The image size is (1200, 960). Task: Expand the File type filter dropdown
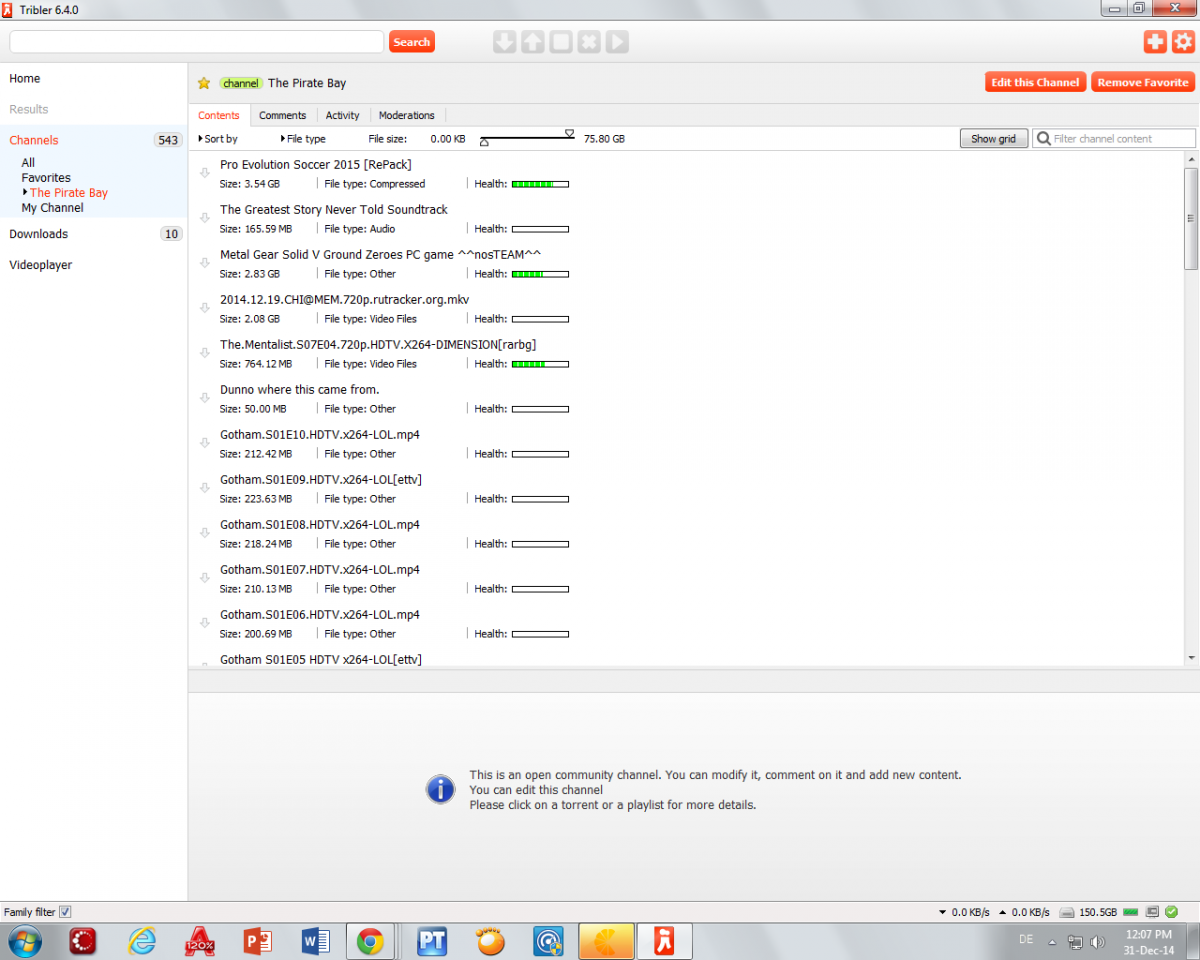point(303,139)
